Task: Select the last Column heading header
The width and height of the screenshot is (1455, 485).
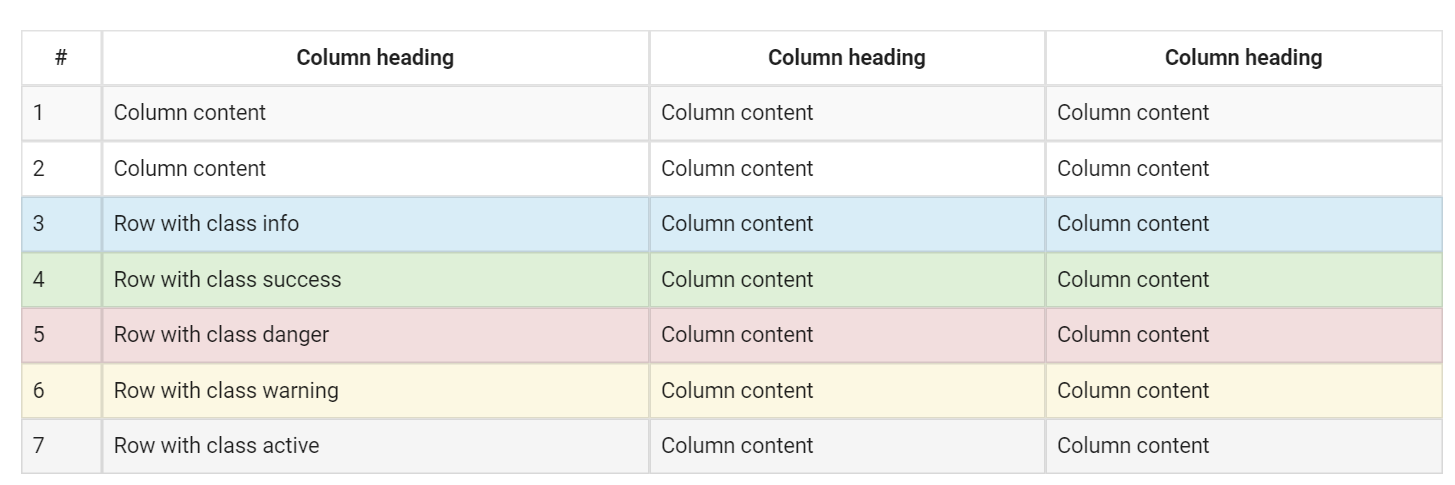Action: coord(1243,58)
